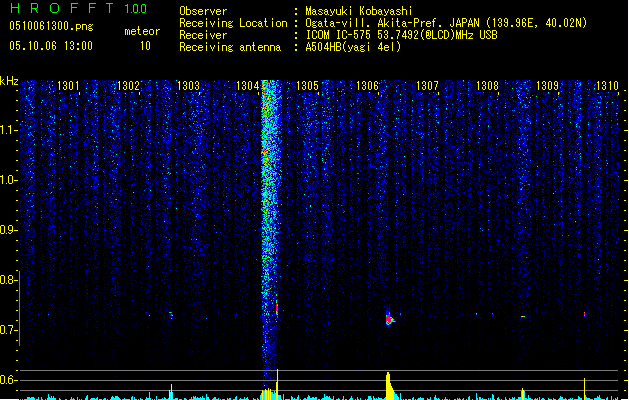Image resolution: width=629 pixels, height=400 pixels.
Task: Click the 0.9 kHz axis label
Action: point(8,230)
